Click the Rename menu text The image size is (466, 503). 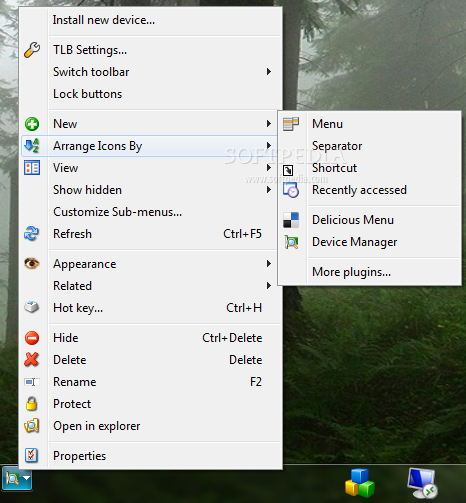click(75, 382)
